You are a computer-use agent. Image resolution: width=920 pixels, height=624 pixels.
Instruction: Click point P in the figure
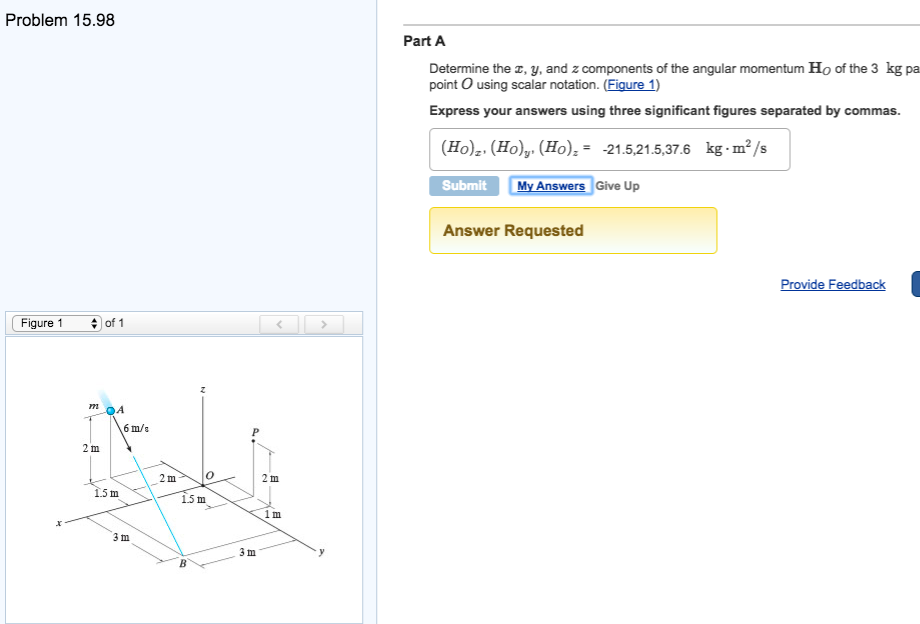coord(255,432)
